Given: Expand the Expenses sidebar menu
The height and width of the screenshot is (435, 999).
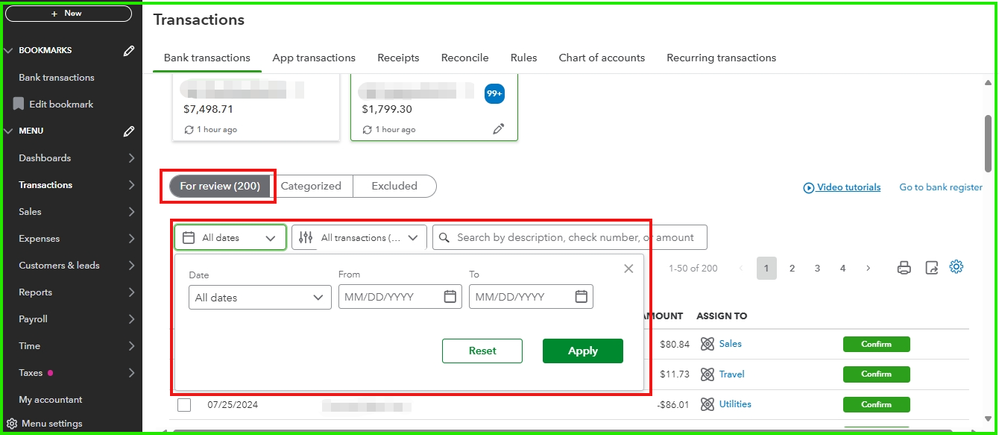Looking at the screenshot, I should tap(131, 239).
